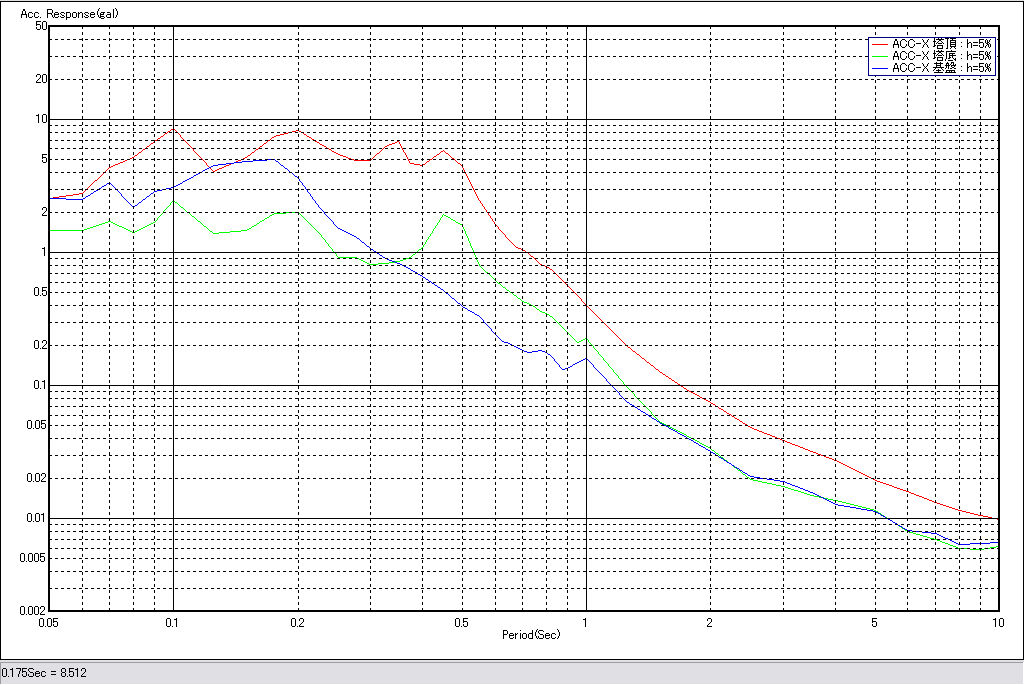Image resolution: width=1024 pixels, height=685 pixels.
Task: Click the 0.05 tick on the period axis
Action: tap(49, 622)
